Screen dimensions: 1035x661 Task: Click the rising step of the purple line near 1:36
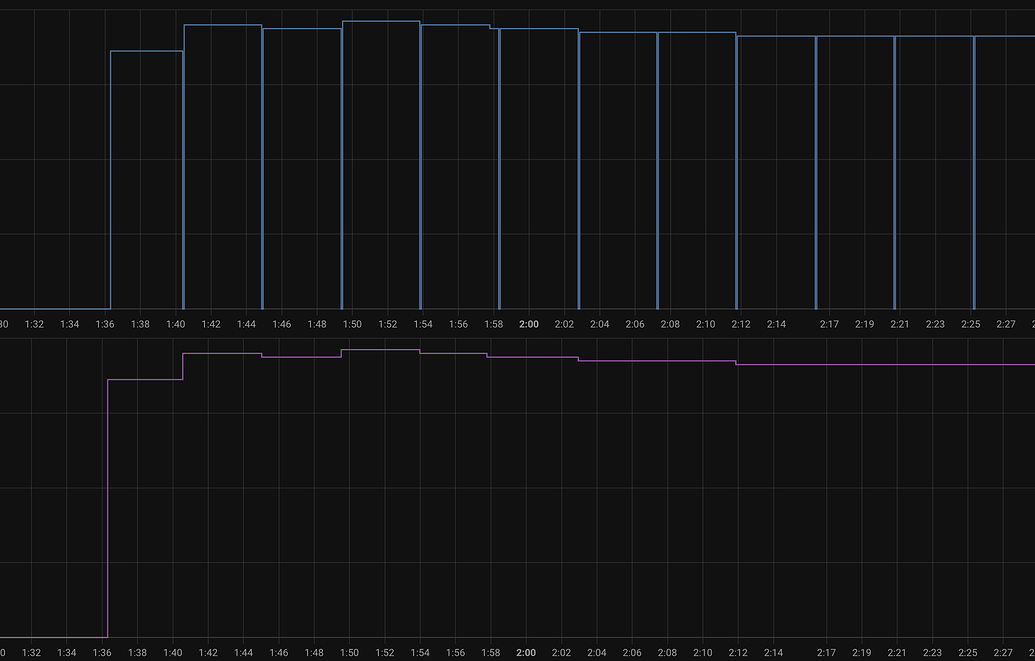(106, 500)
